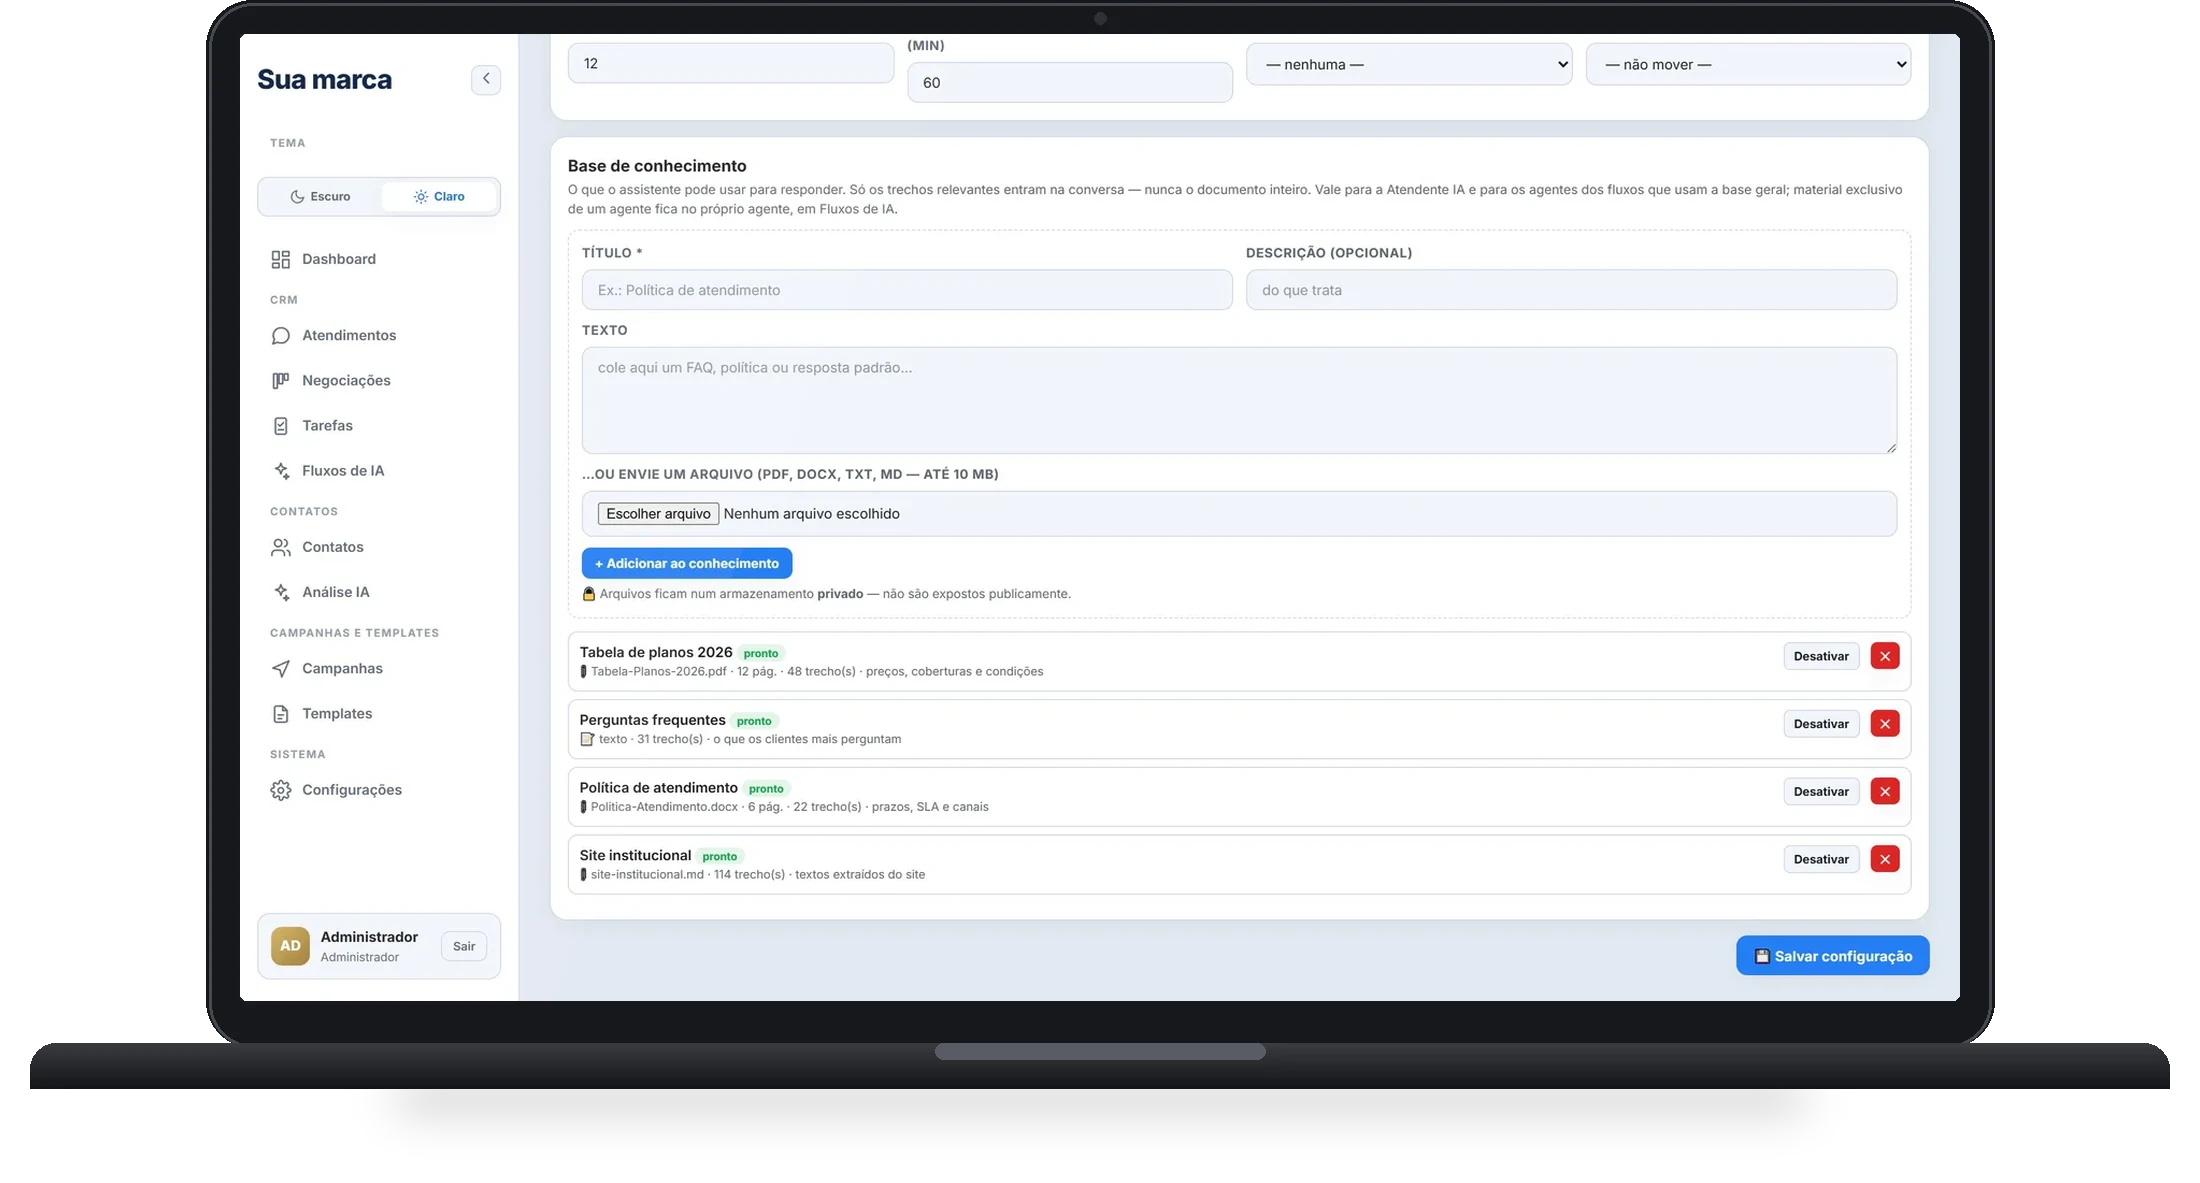Screen dimensions: 2200x1183
Task: Open the '— nenhuma —' dropdown
Action: tap(1409, 64)
